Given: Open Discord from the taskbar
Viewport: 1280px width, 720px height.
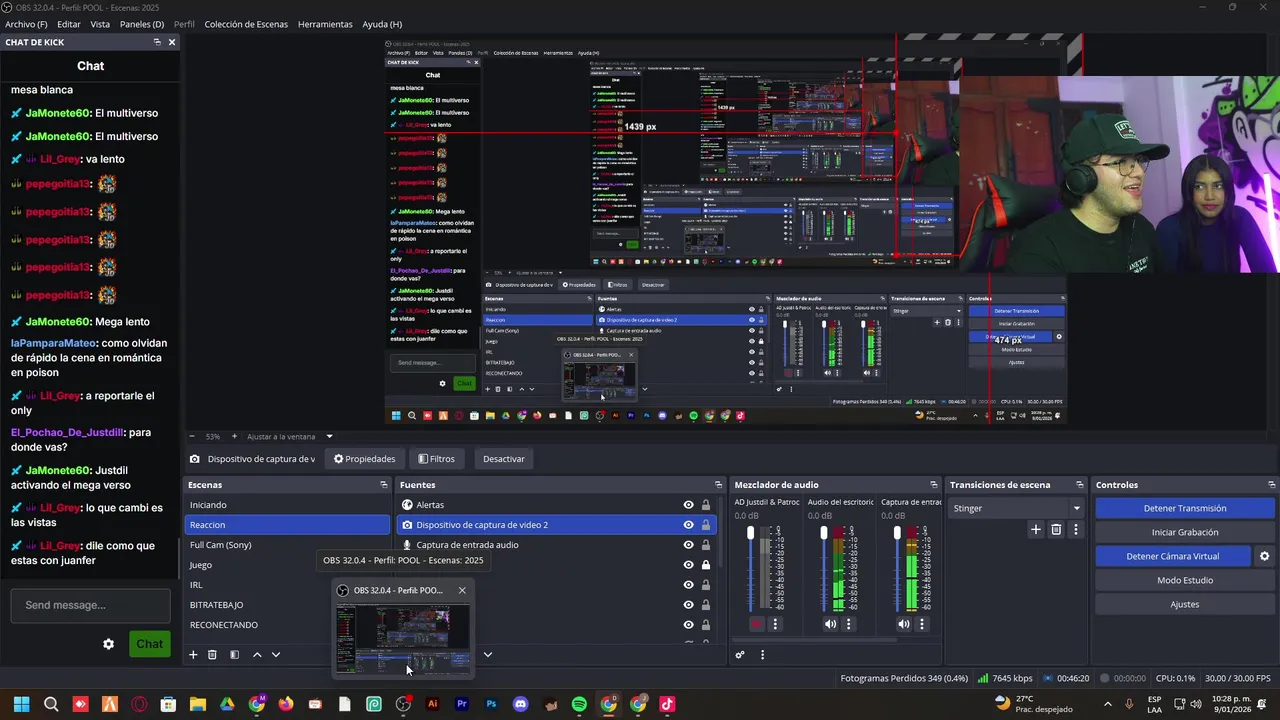Looking at the screenshot, I should (520, 704).
